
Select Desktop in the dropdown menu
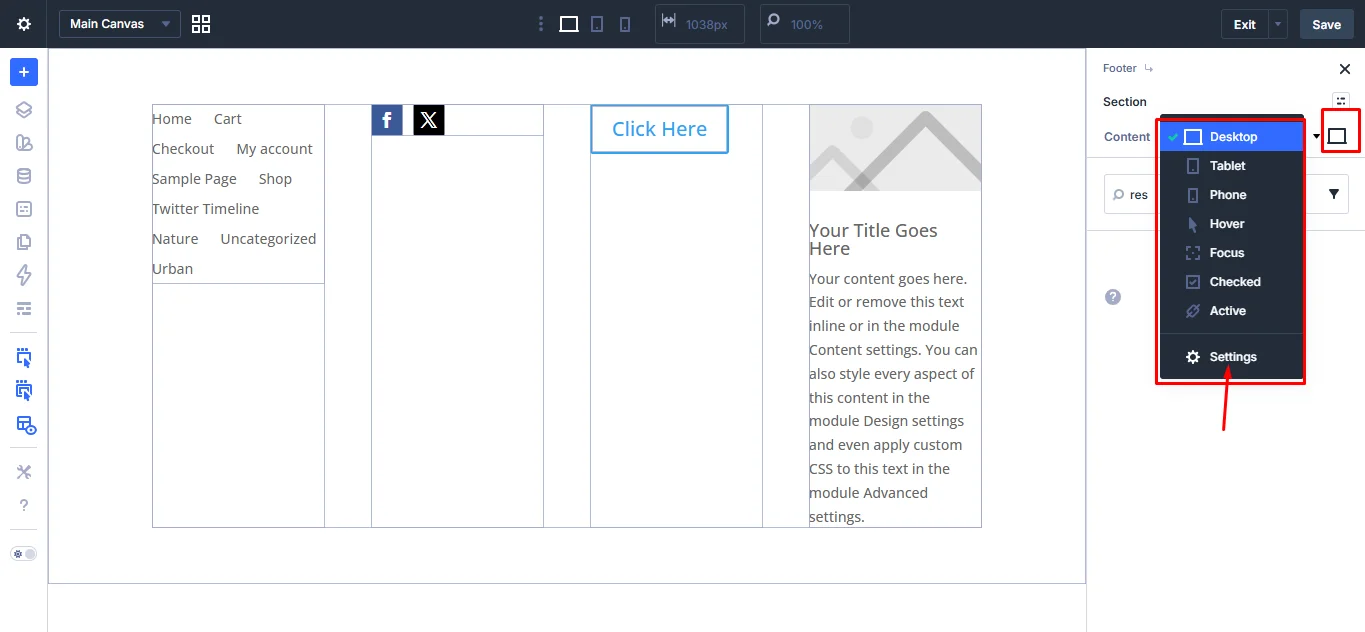coord(1231,137)
